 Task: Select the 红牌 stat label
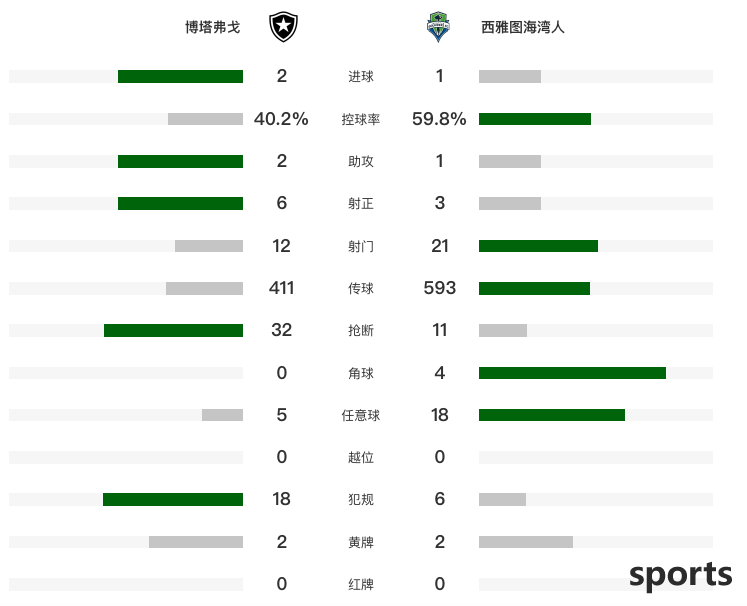pos(361,584)
